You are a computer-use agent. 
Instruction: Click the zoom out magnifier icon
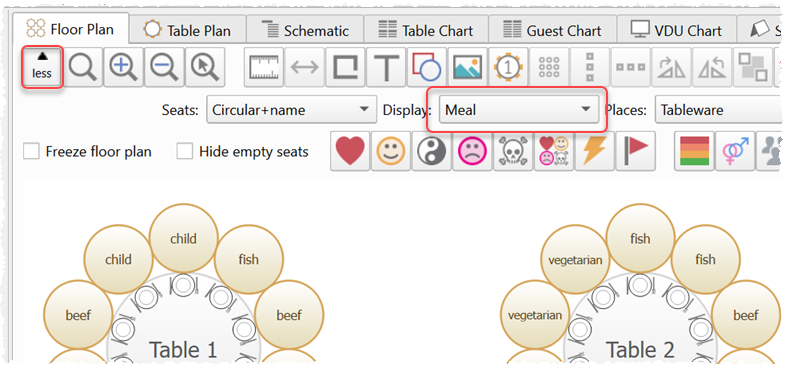click(164, 67)
